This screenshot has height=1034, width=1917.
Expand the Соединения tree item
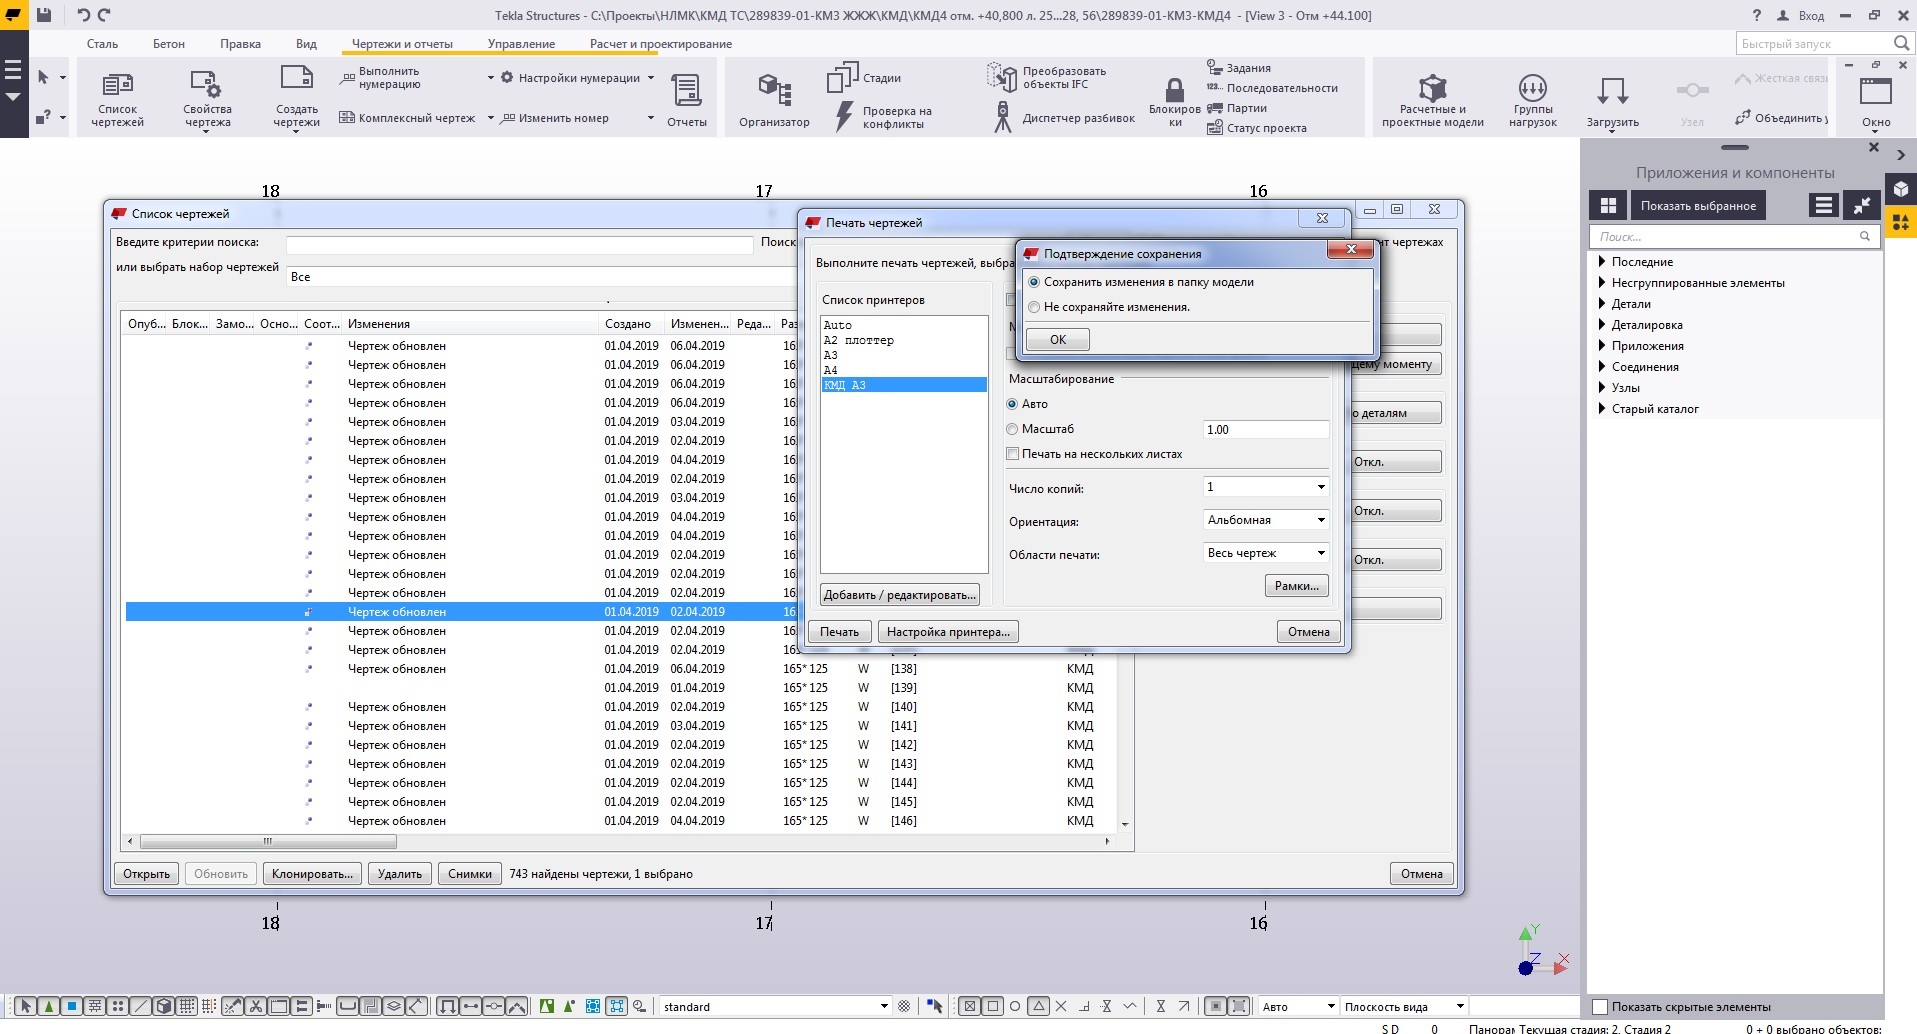pos(1603,367)
